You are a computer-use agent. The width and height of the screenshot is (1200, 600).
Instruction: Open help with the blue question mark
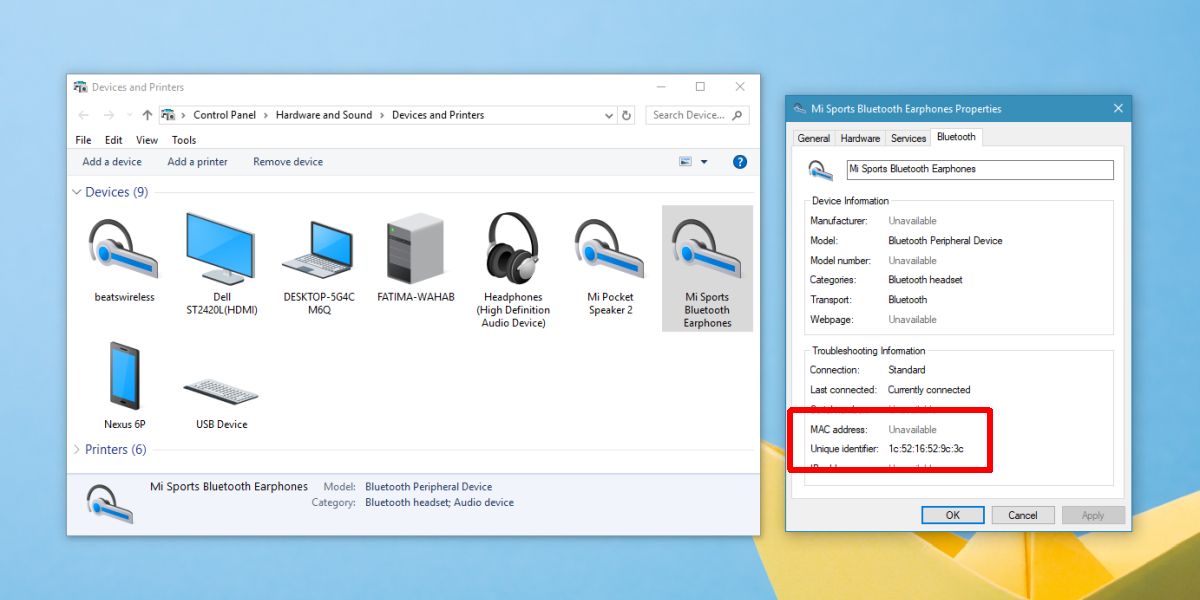click(x=740, y=161)
